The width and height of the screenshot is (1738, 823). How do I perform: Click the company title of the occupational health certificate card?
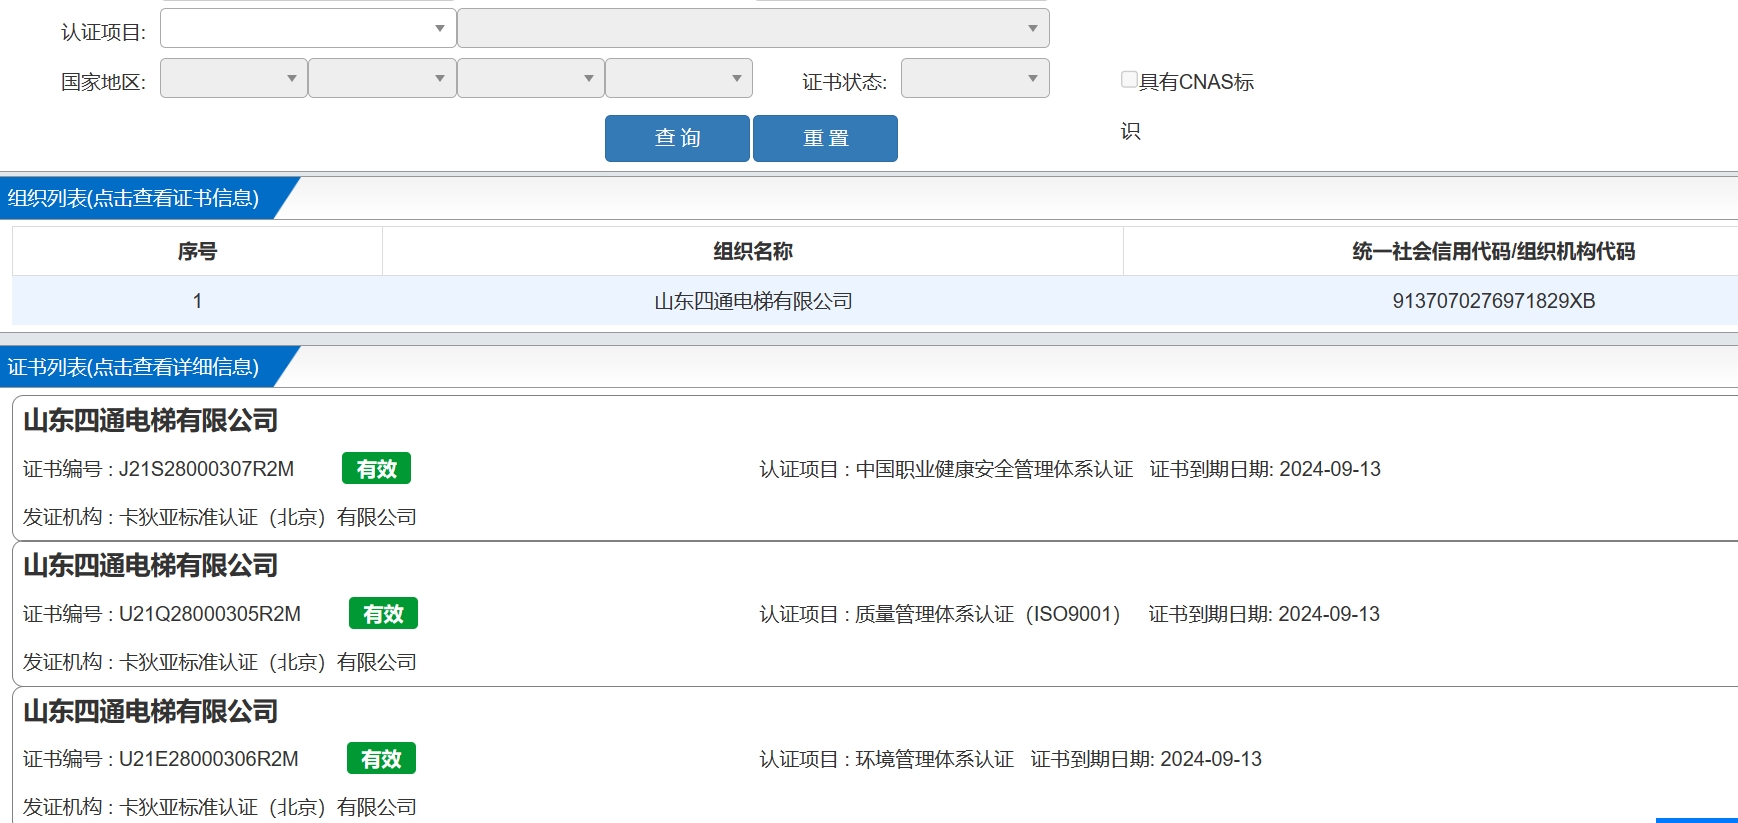150,420
